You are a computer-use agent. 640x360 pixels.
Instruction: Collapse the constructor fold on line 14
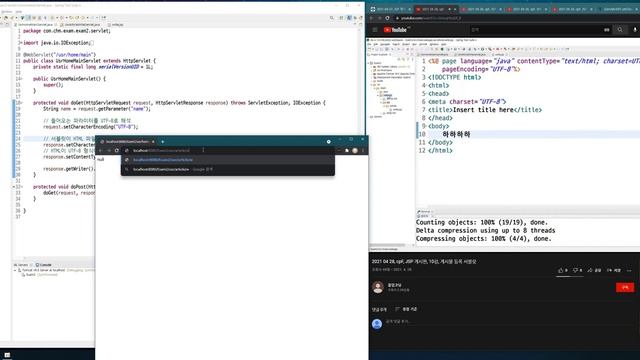pyautogui.click(x=21, y=79)
